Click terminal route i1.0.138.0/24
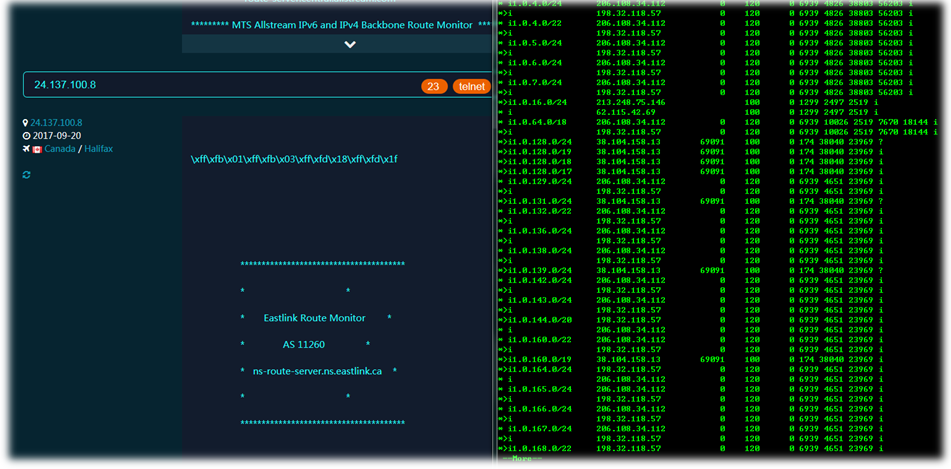 539,251
